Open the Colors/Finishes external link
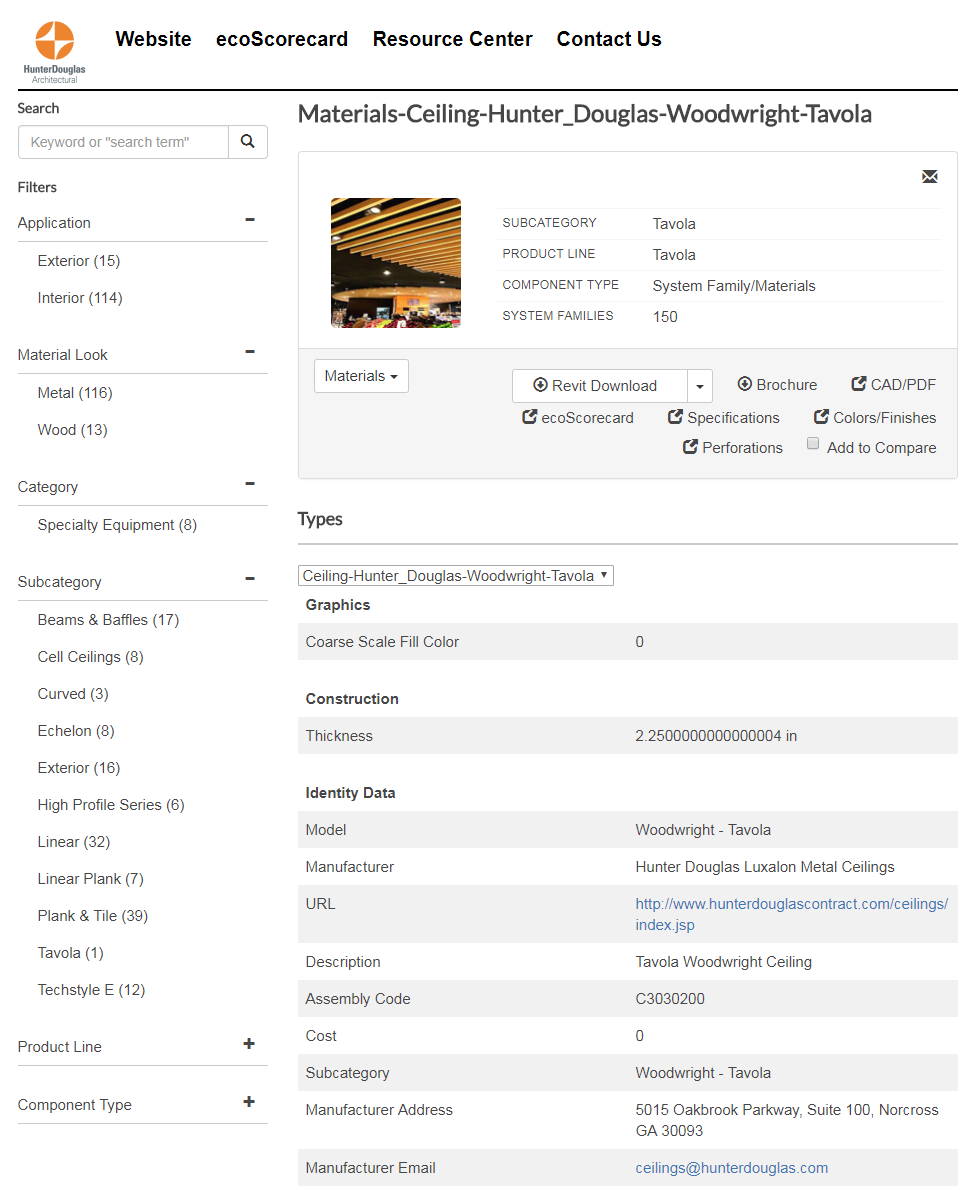The image size is (980, 1199). 875,418
